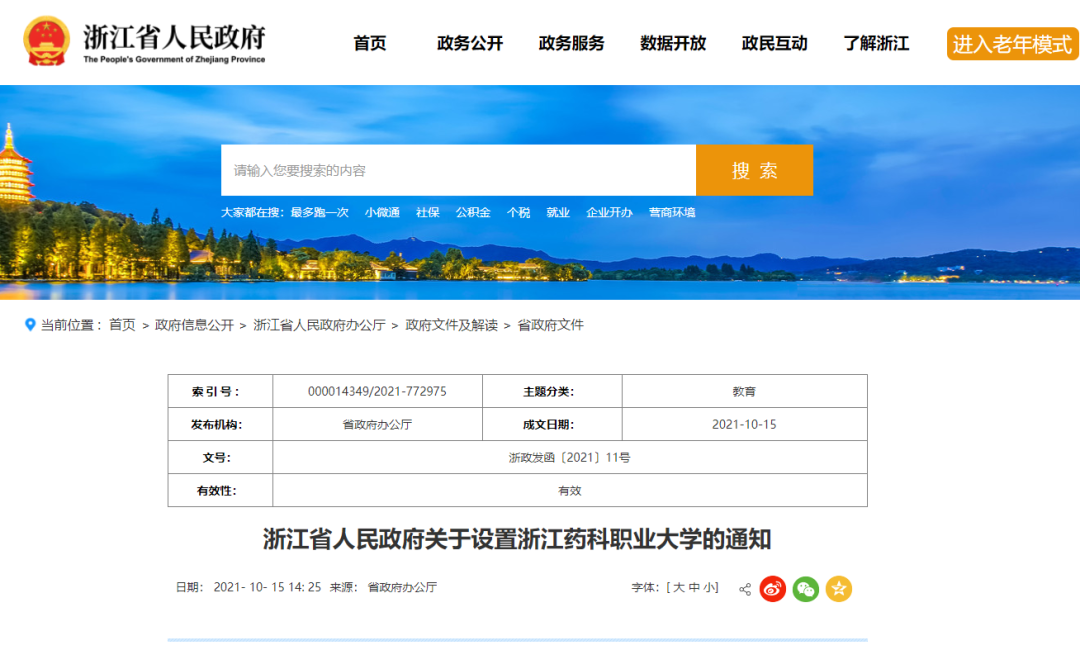Screen dimensions: 1080x650
Task: Enter elderly mode via 进入老年模式 button
Action: pyautogui.click(x=1012, y=44)
